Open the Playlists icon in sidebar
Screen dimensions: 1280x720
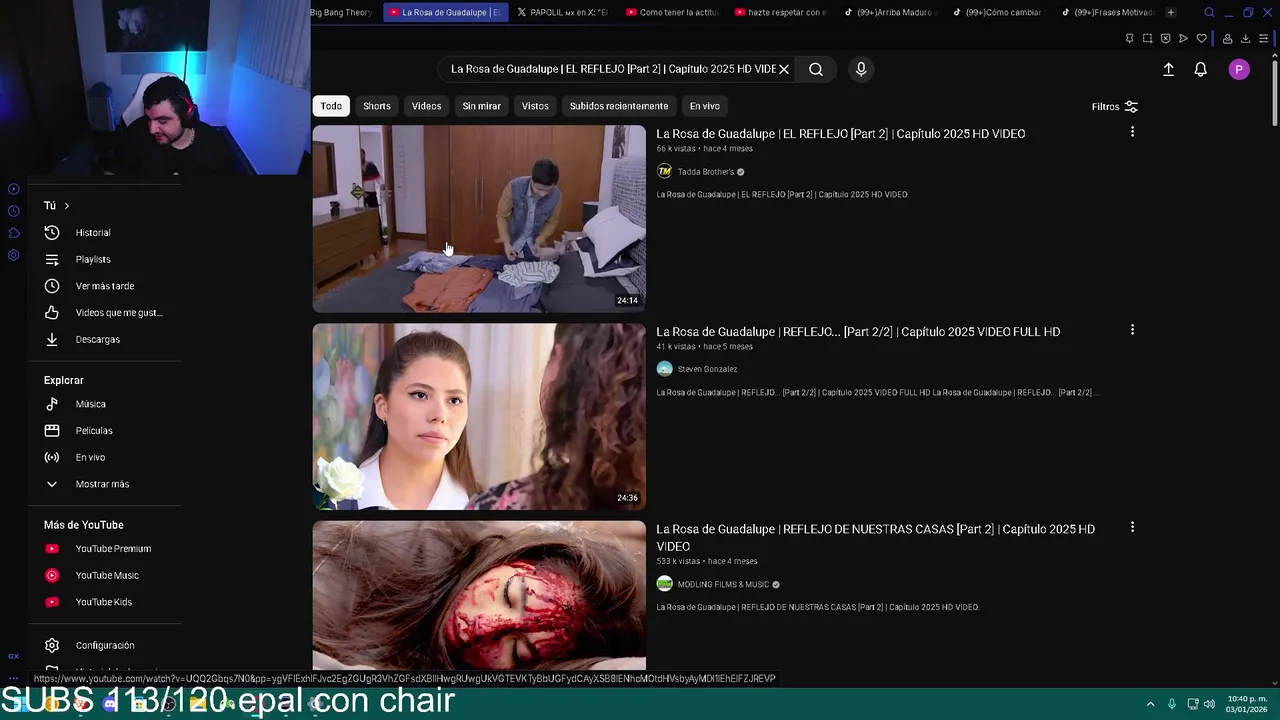52,260
